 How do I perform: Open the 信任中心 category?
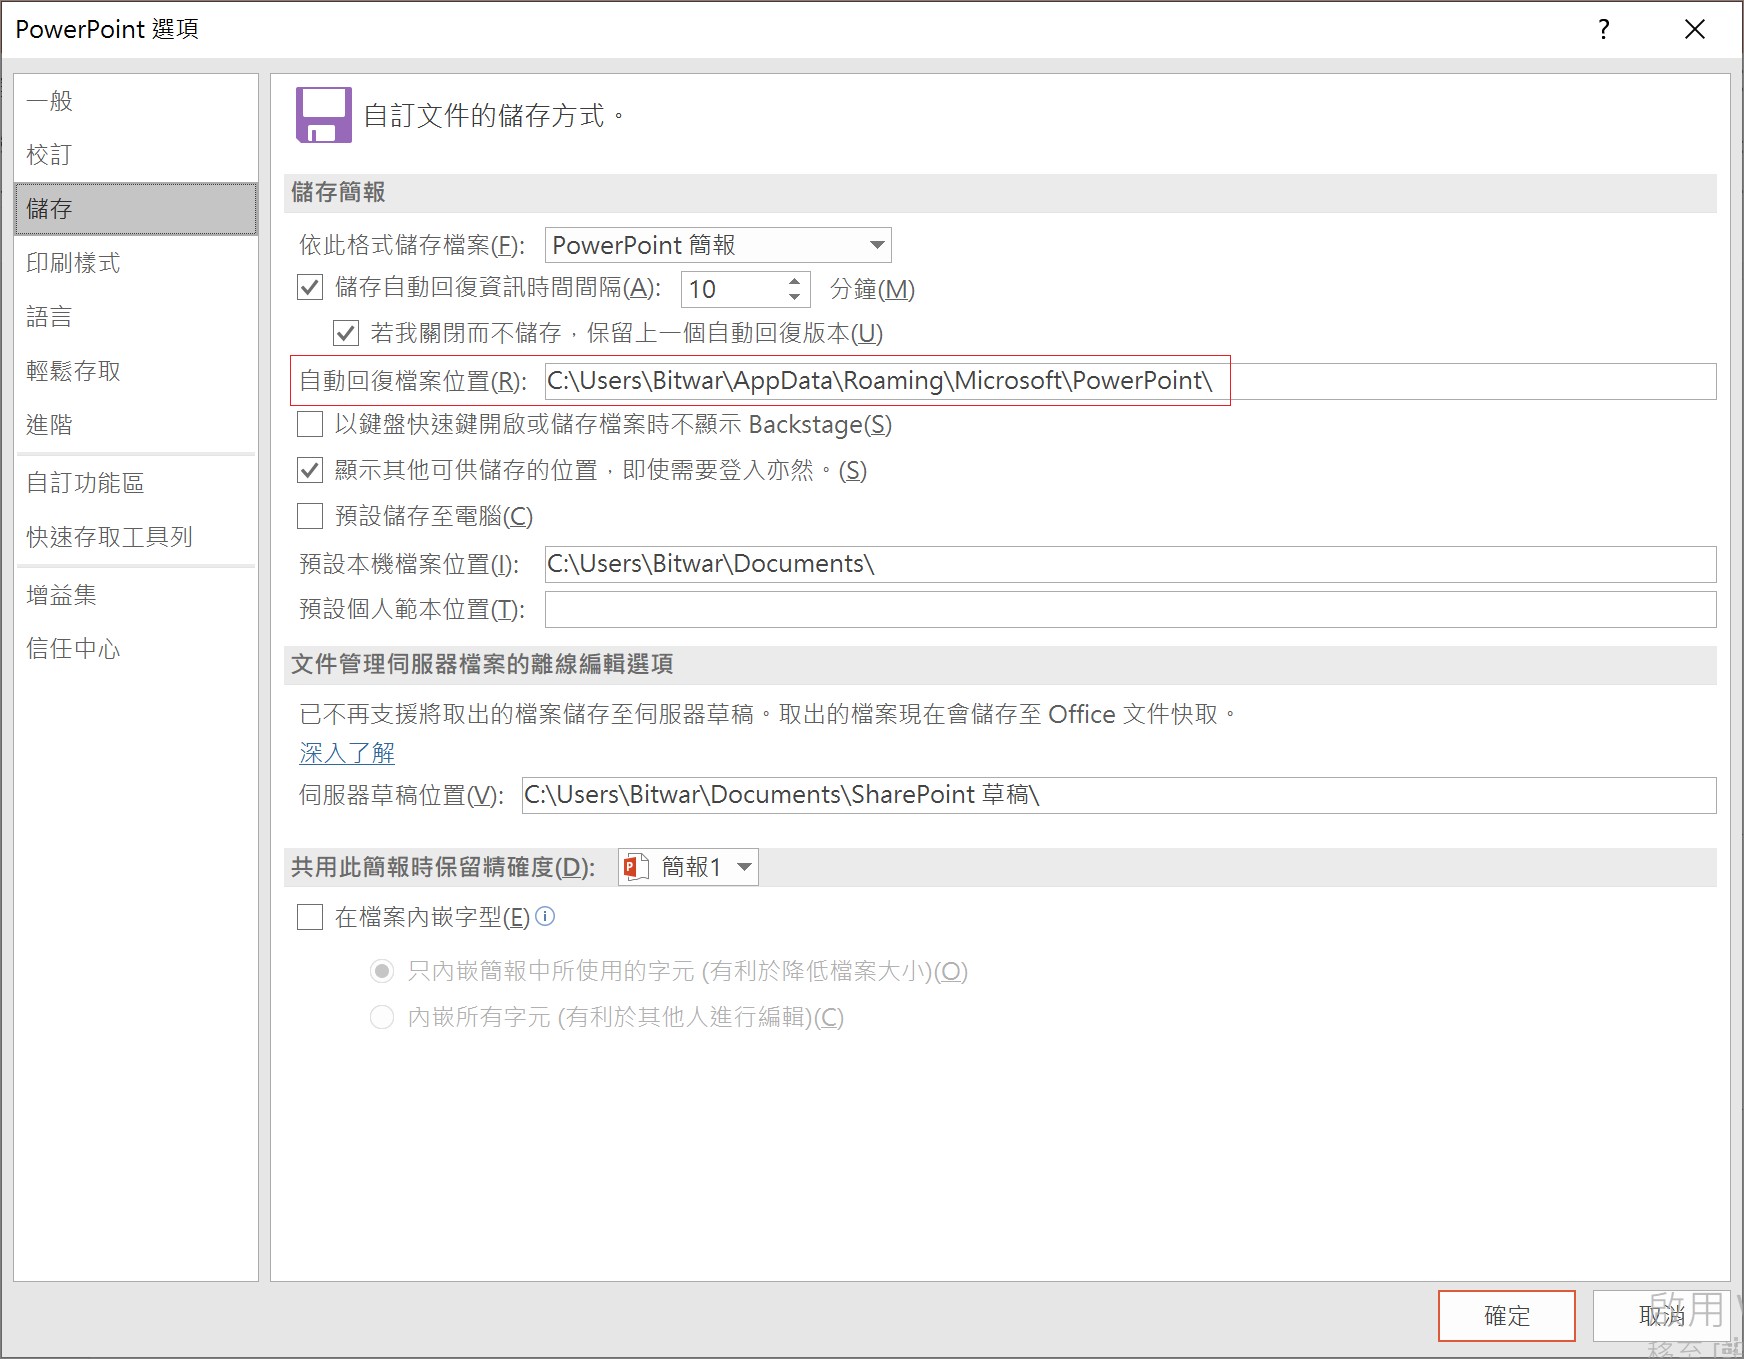click(x=136, y=649)
